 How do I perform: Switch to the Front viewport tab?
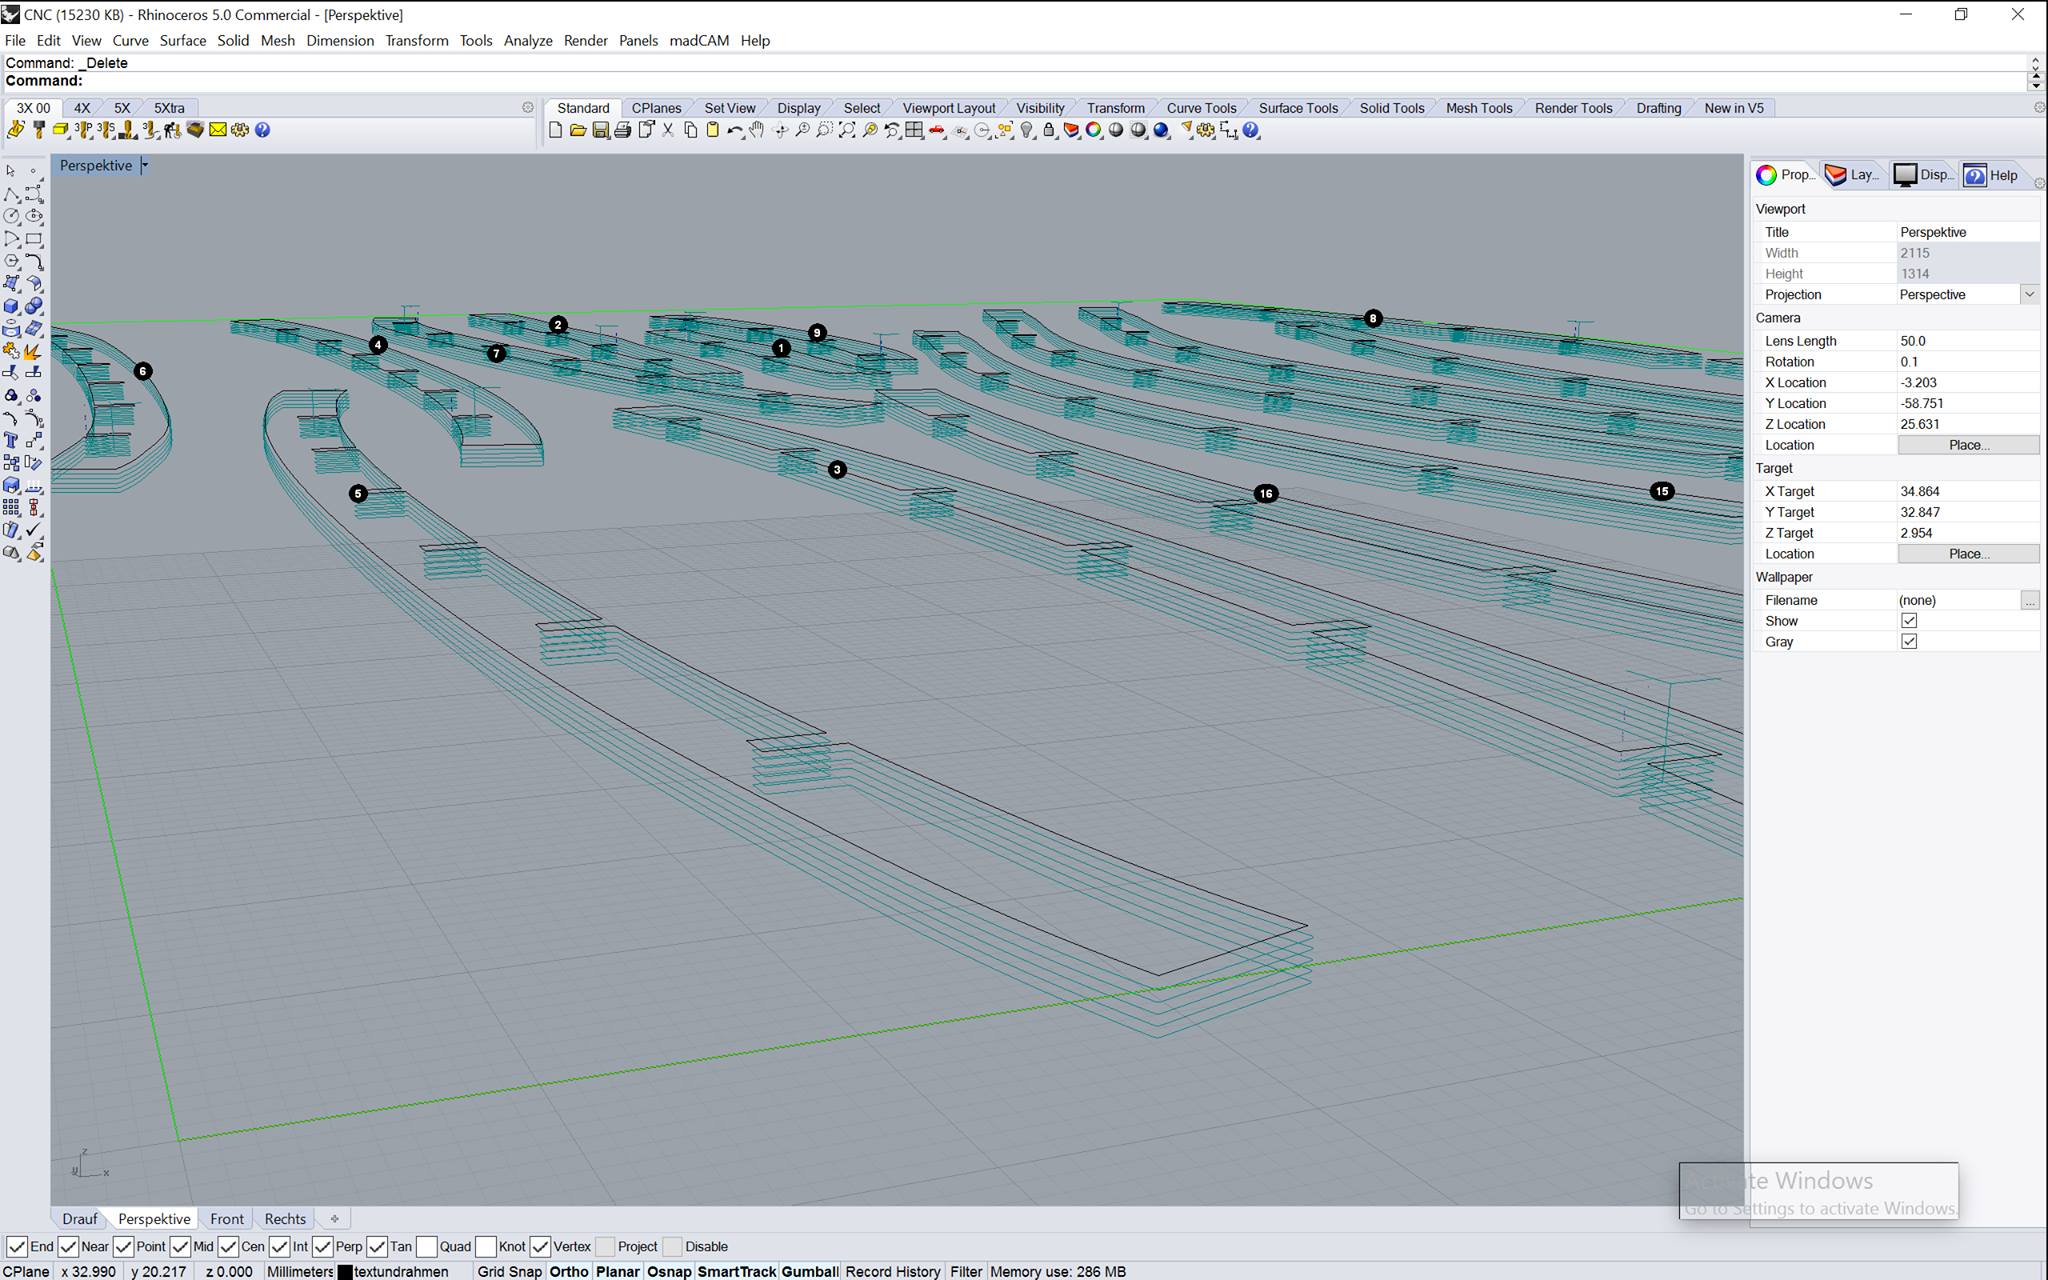coord(227,1219)
